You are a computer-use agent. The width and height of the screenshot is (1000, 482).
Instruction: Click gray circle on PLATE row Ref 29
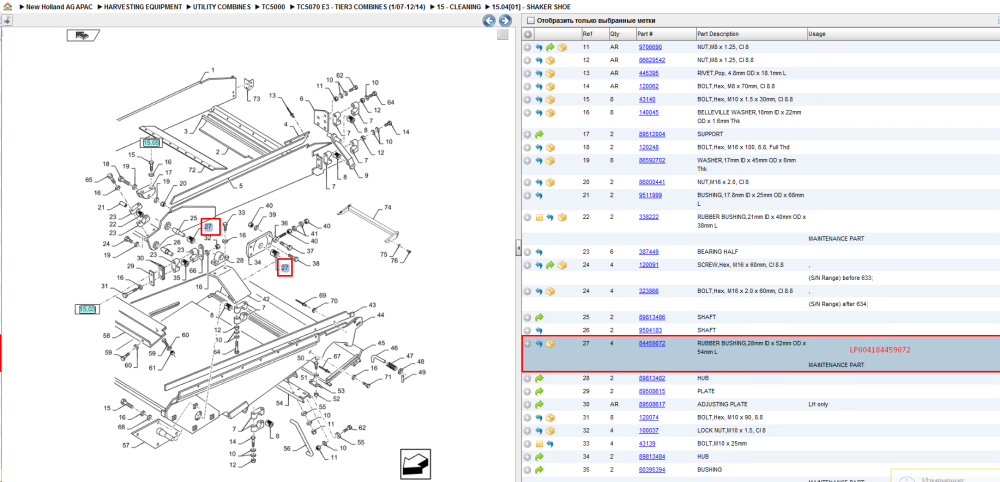tap(527, 391)
